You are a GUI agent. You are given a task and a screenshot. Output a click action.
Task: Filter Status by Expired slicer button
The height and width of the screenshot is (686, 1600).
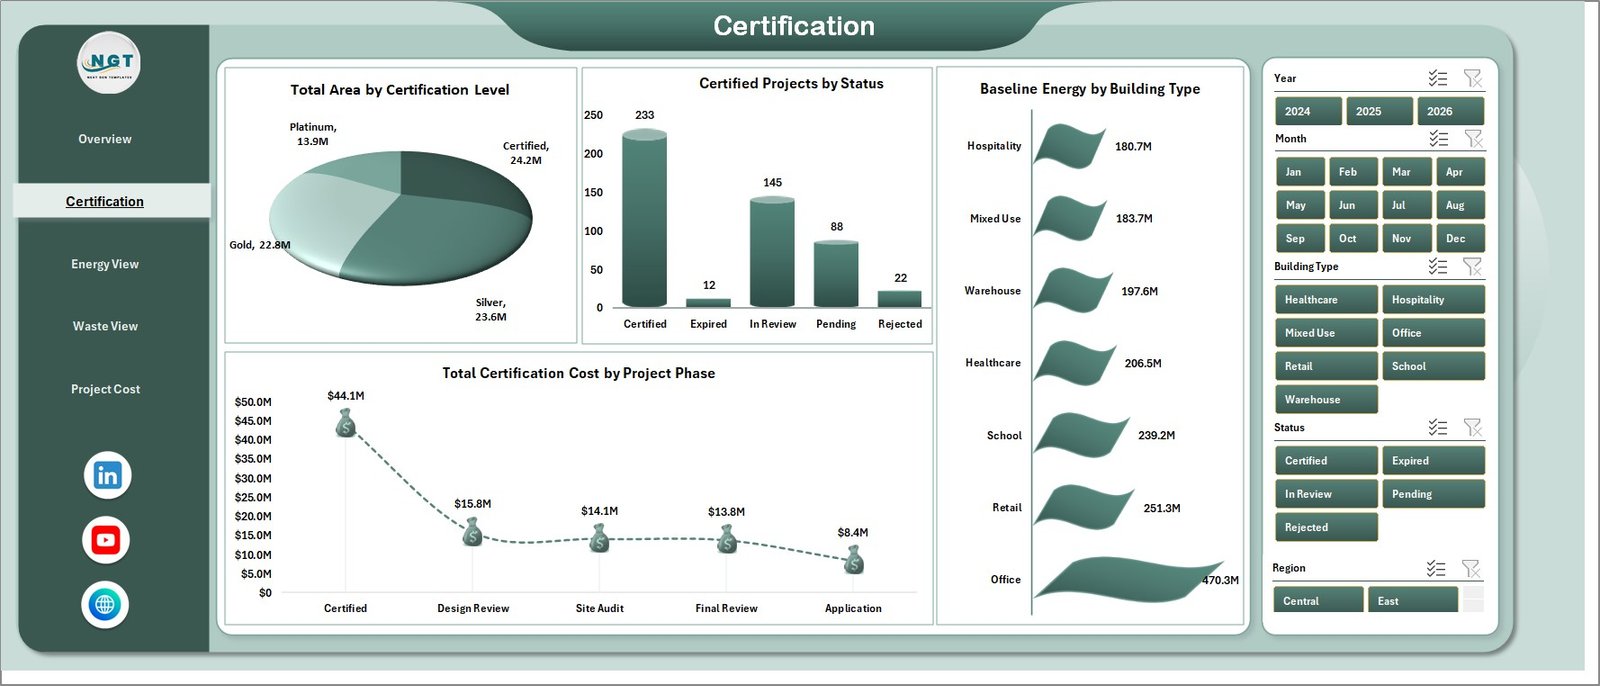point(1433,460)
